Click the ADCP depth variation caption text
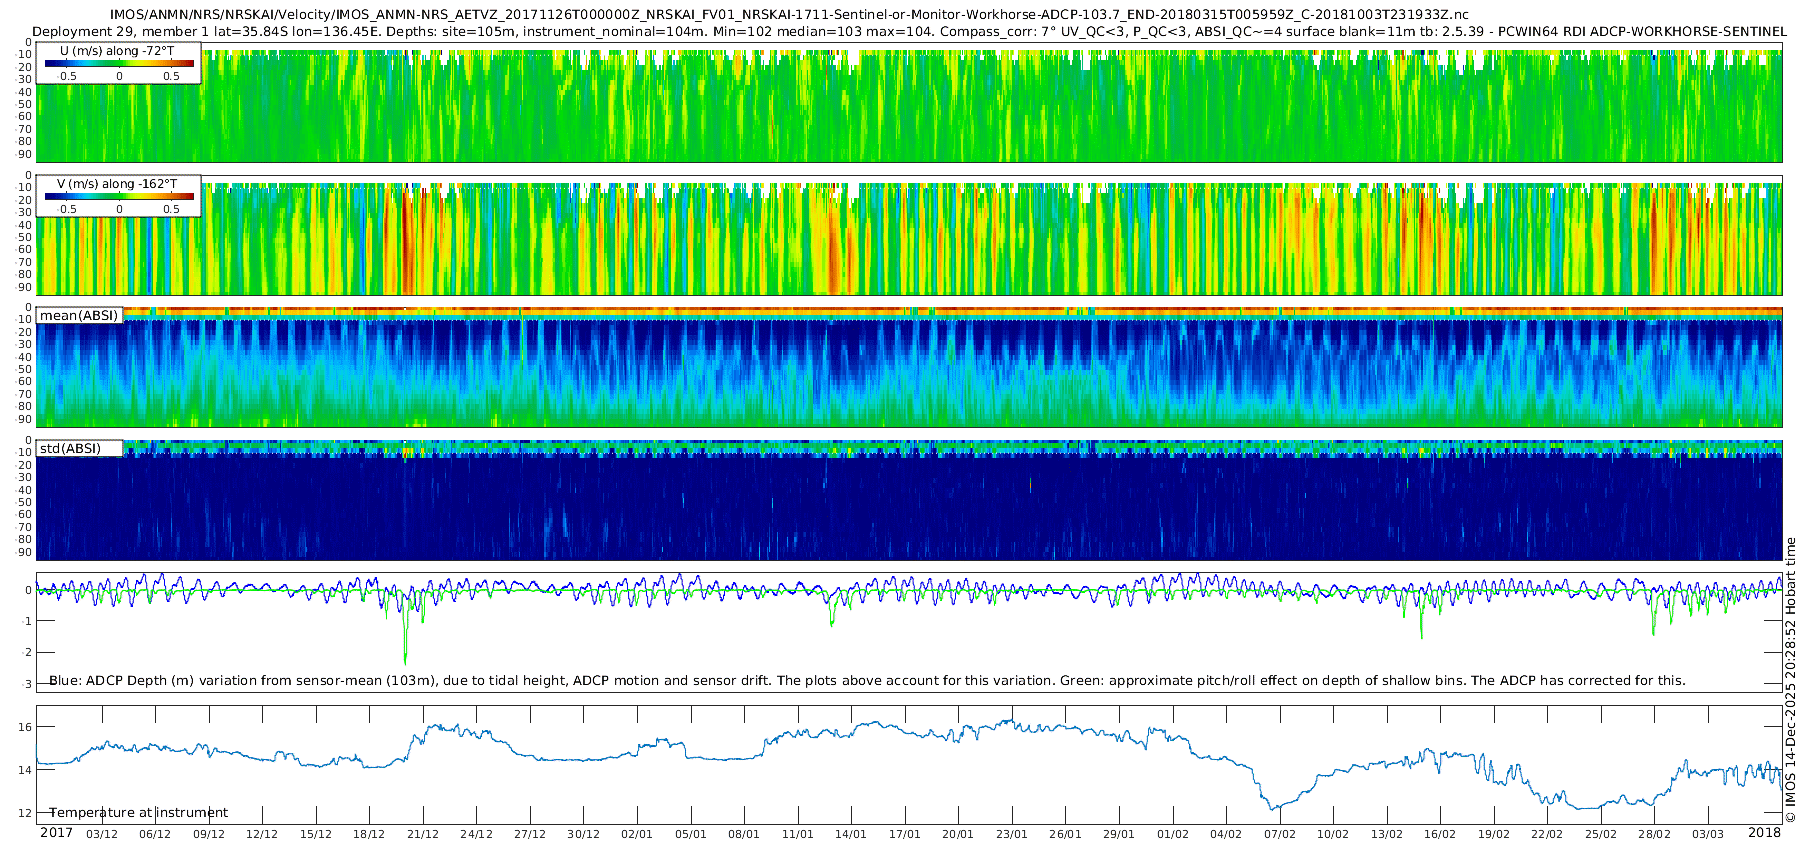The height and width of the screenshot is (850, 1800). (x=867, y=681)
